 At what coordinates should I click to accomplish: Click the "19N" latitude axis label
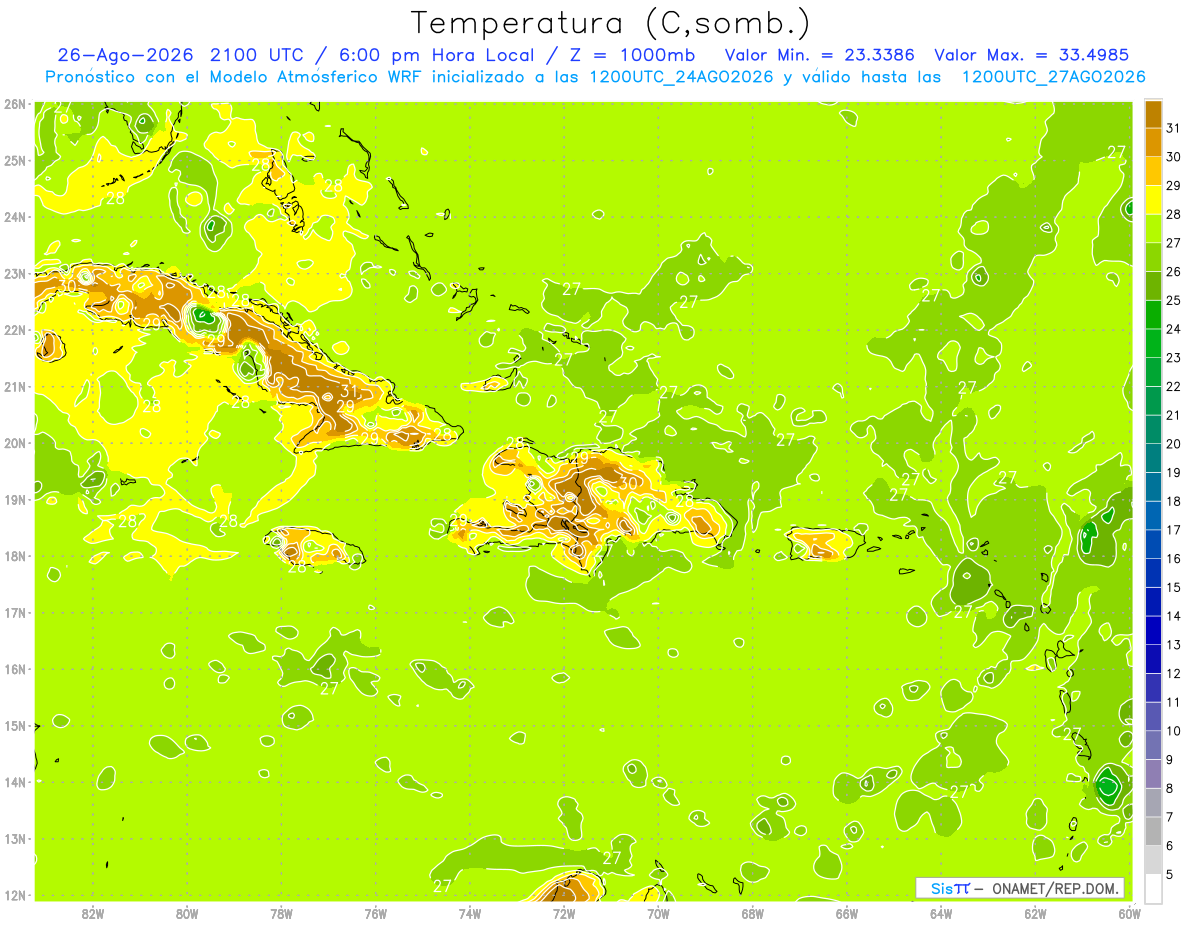[x=15, y=499]
